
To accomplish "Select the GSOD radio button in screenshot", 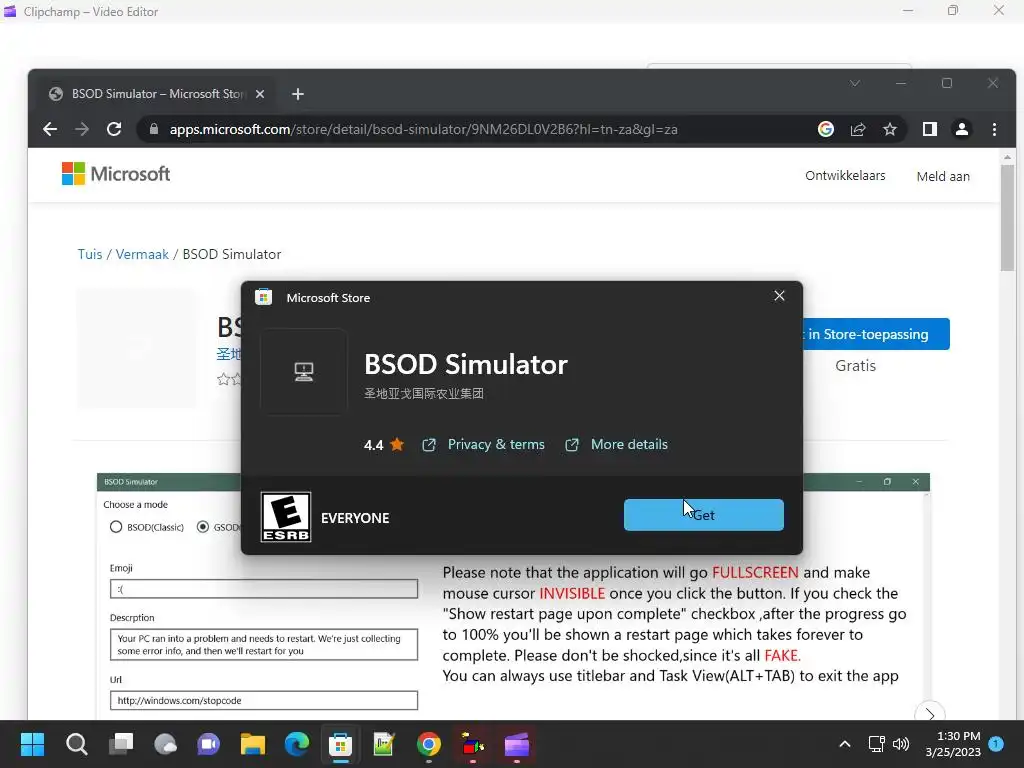I will [203, 527].
